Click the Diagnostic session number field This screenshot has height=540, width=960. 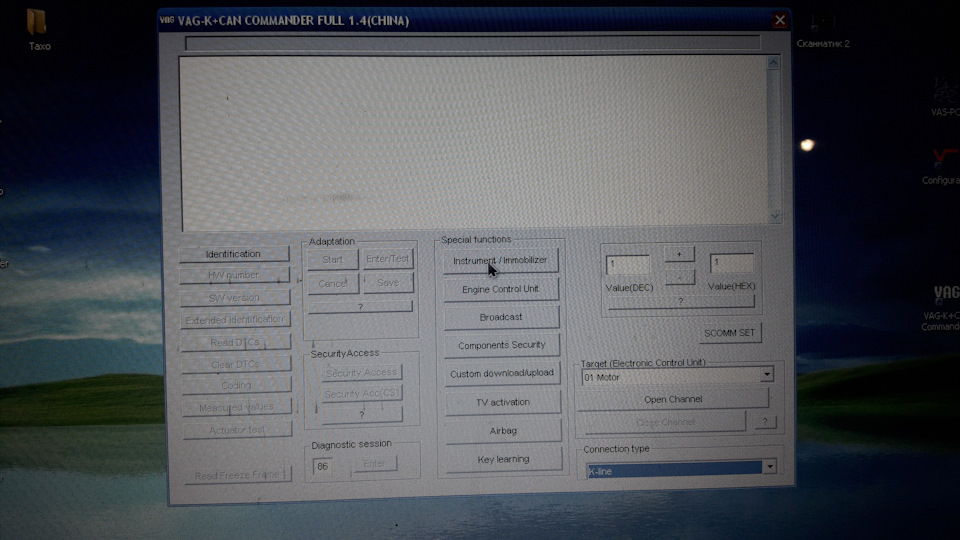point(322,466)
